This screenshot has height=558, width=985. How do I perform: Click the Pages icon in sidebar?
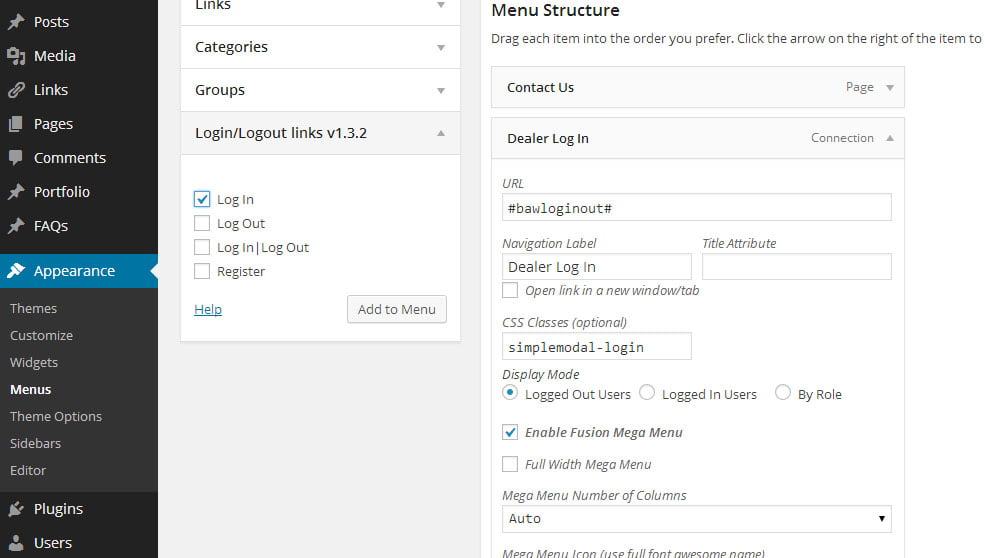coord(15,124)
